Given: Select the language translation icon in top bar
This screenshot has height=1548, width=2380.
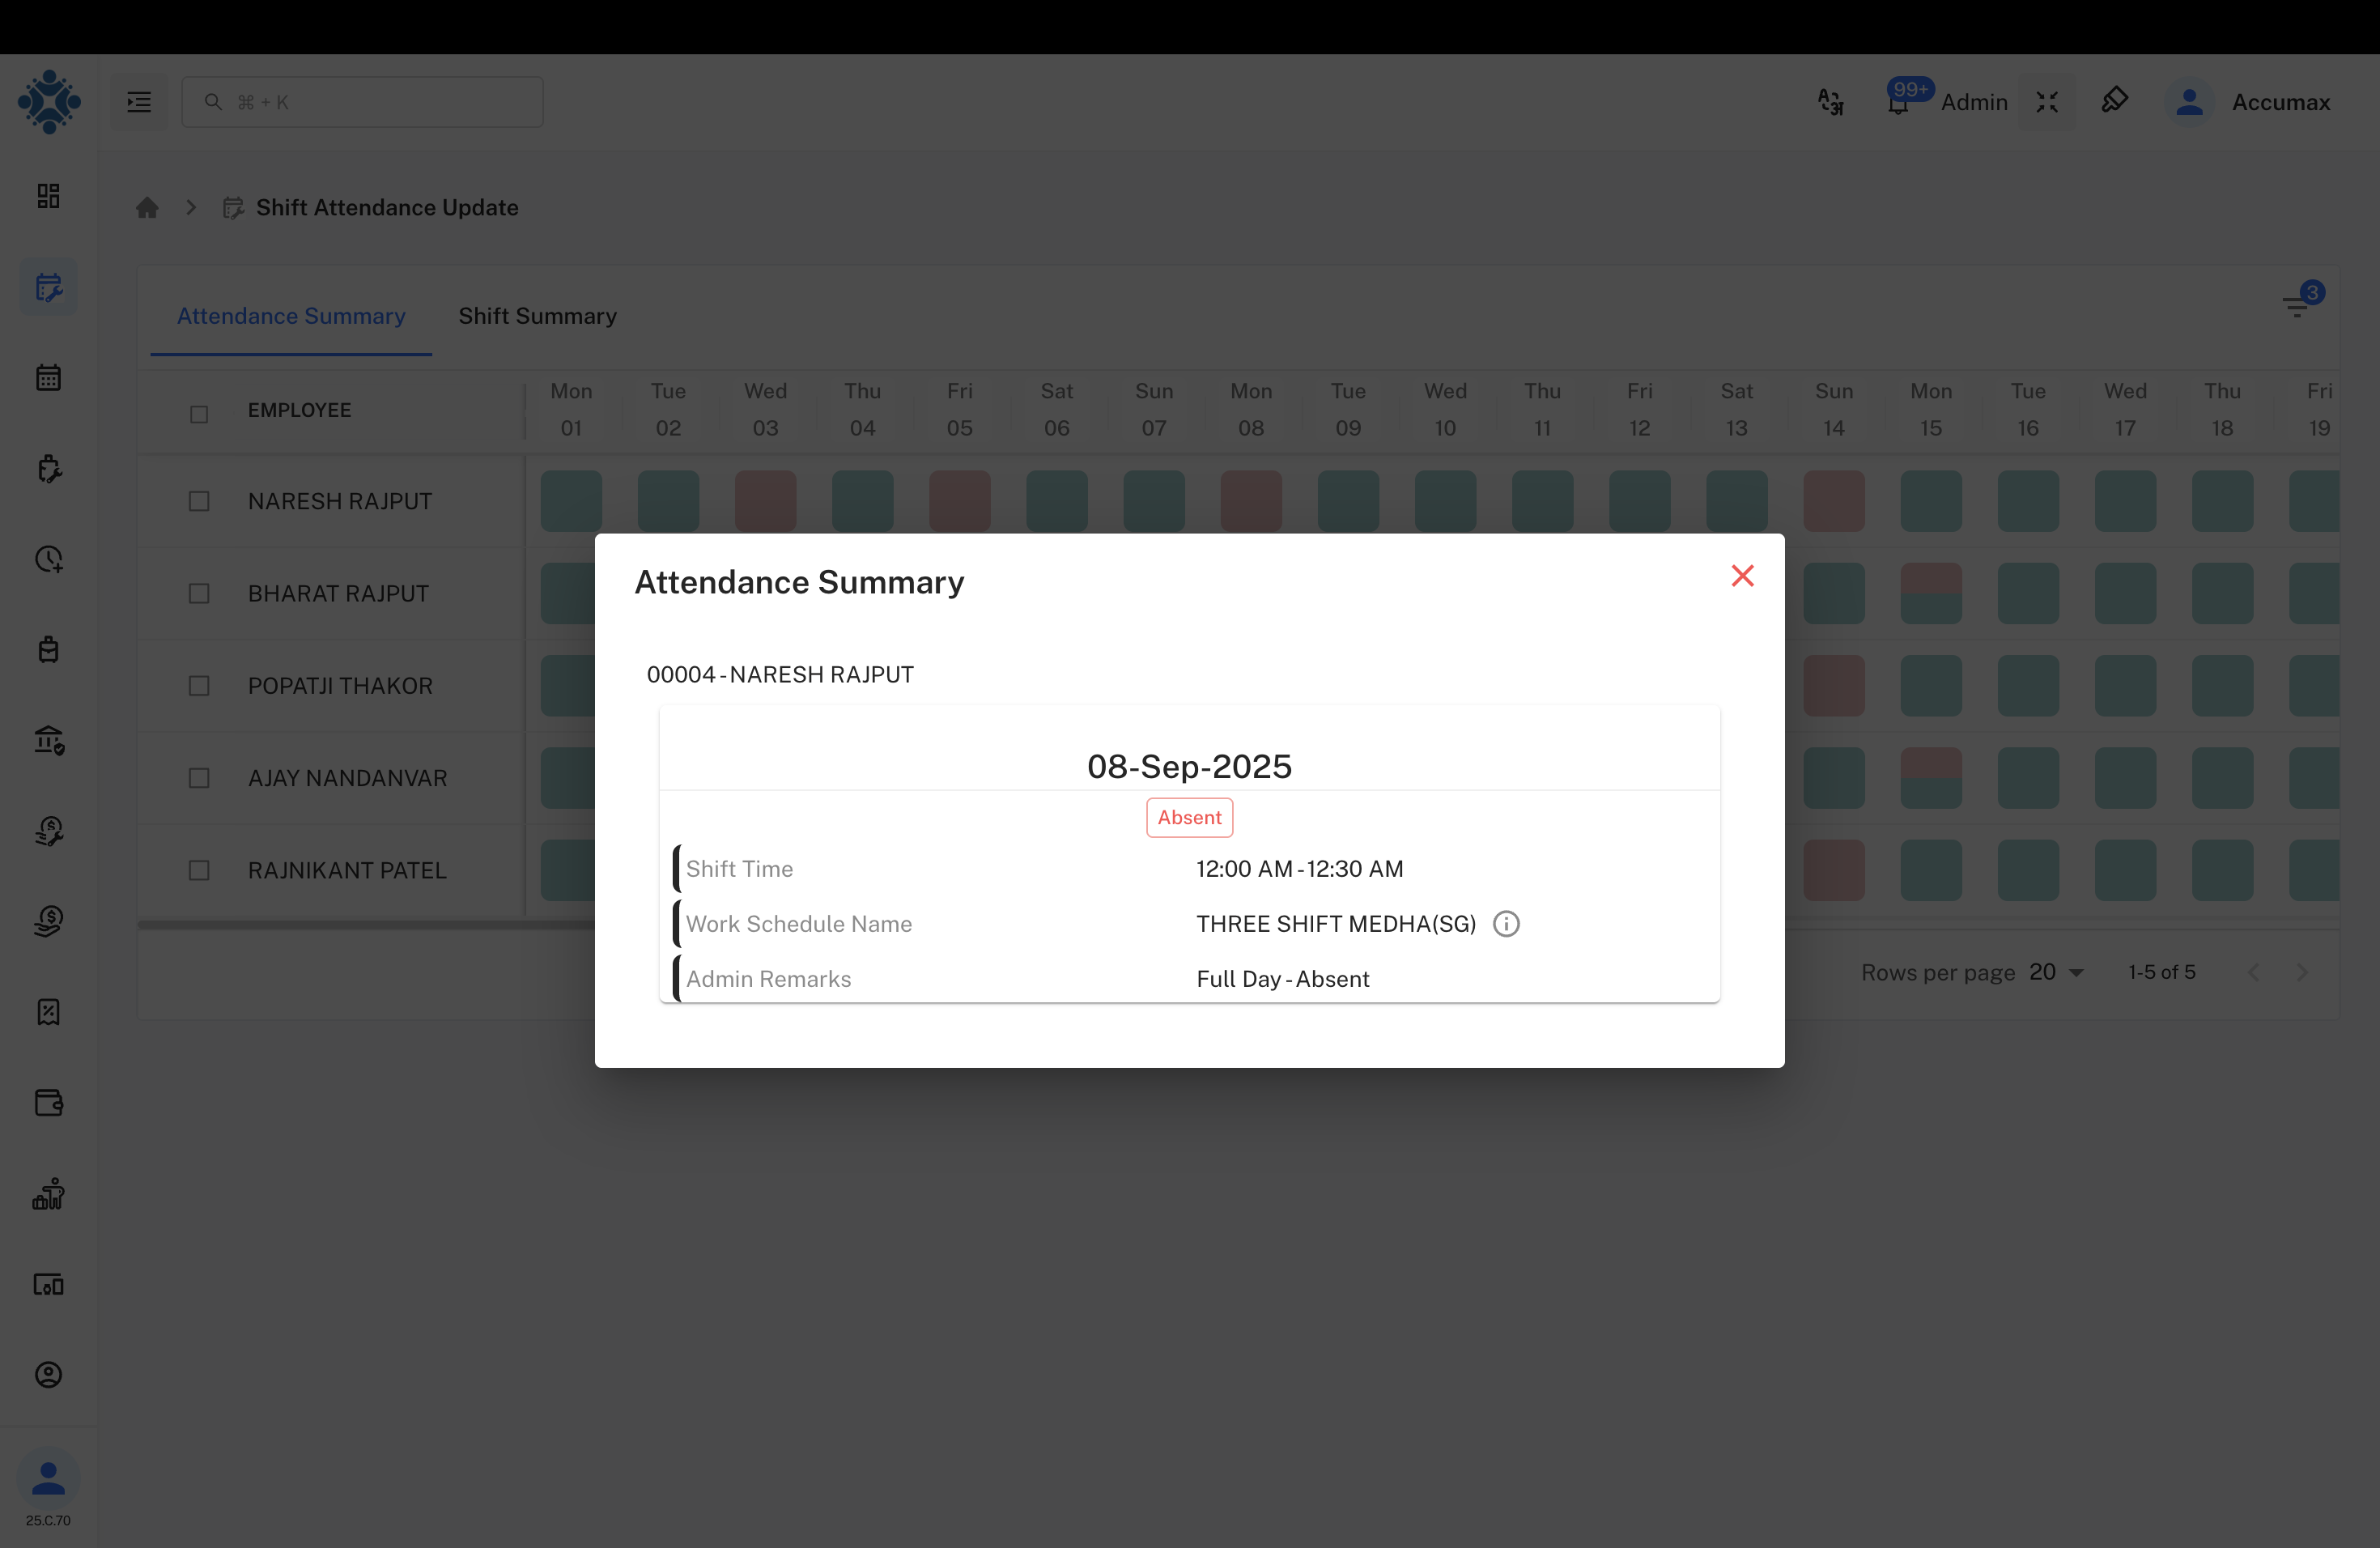Looking at the screenshot, I should coord(1830,102).
